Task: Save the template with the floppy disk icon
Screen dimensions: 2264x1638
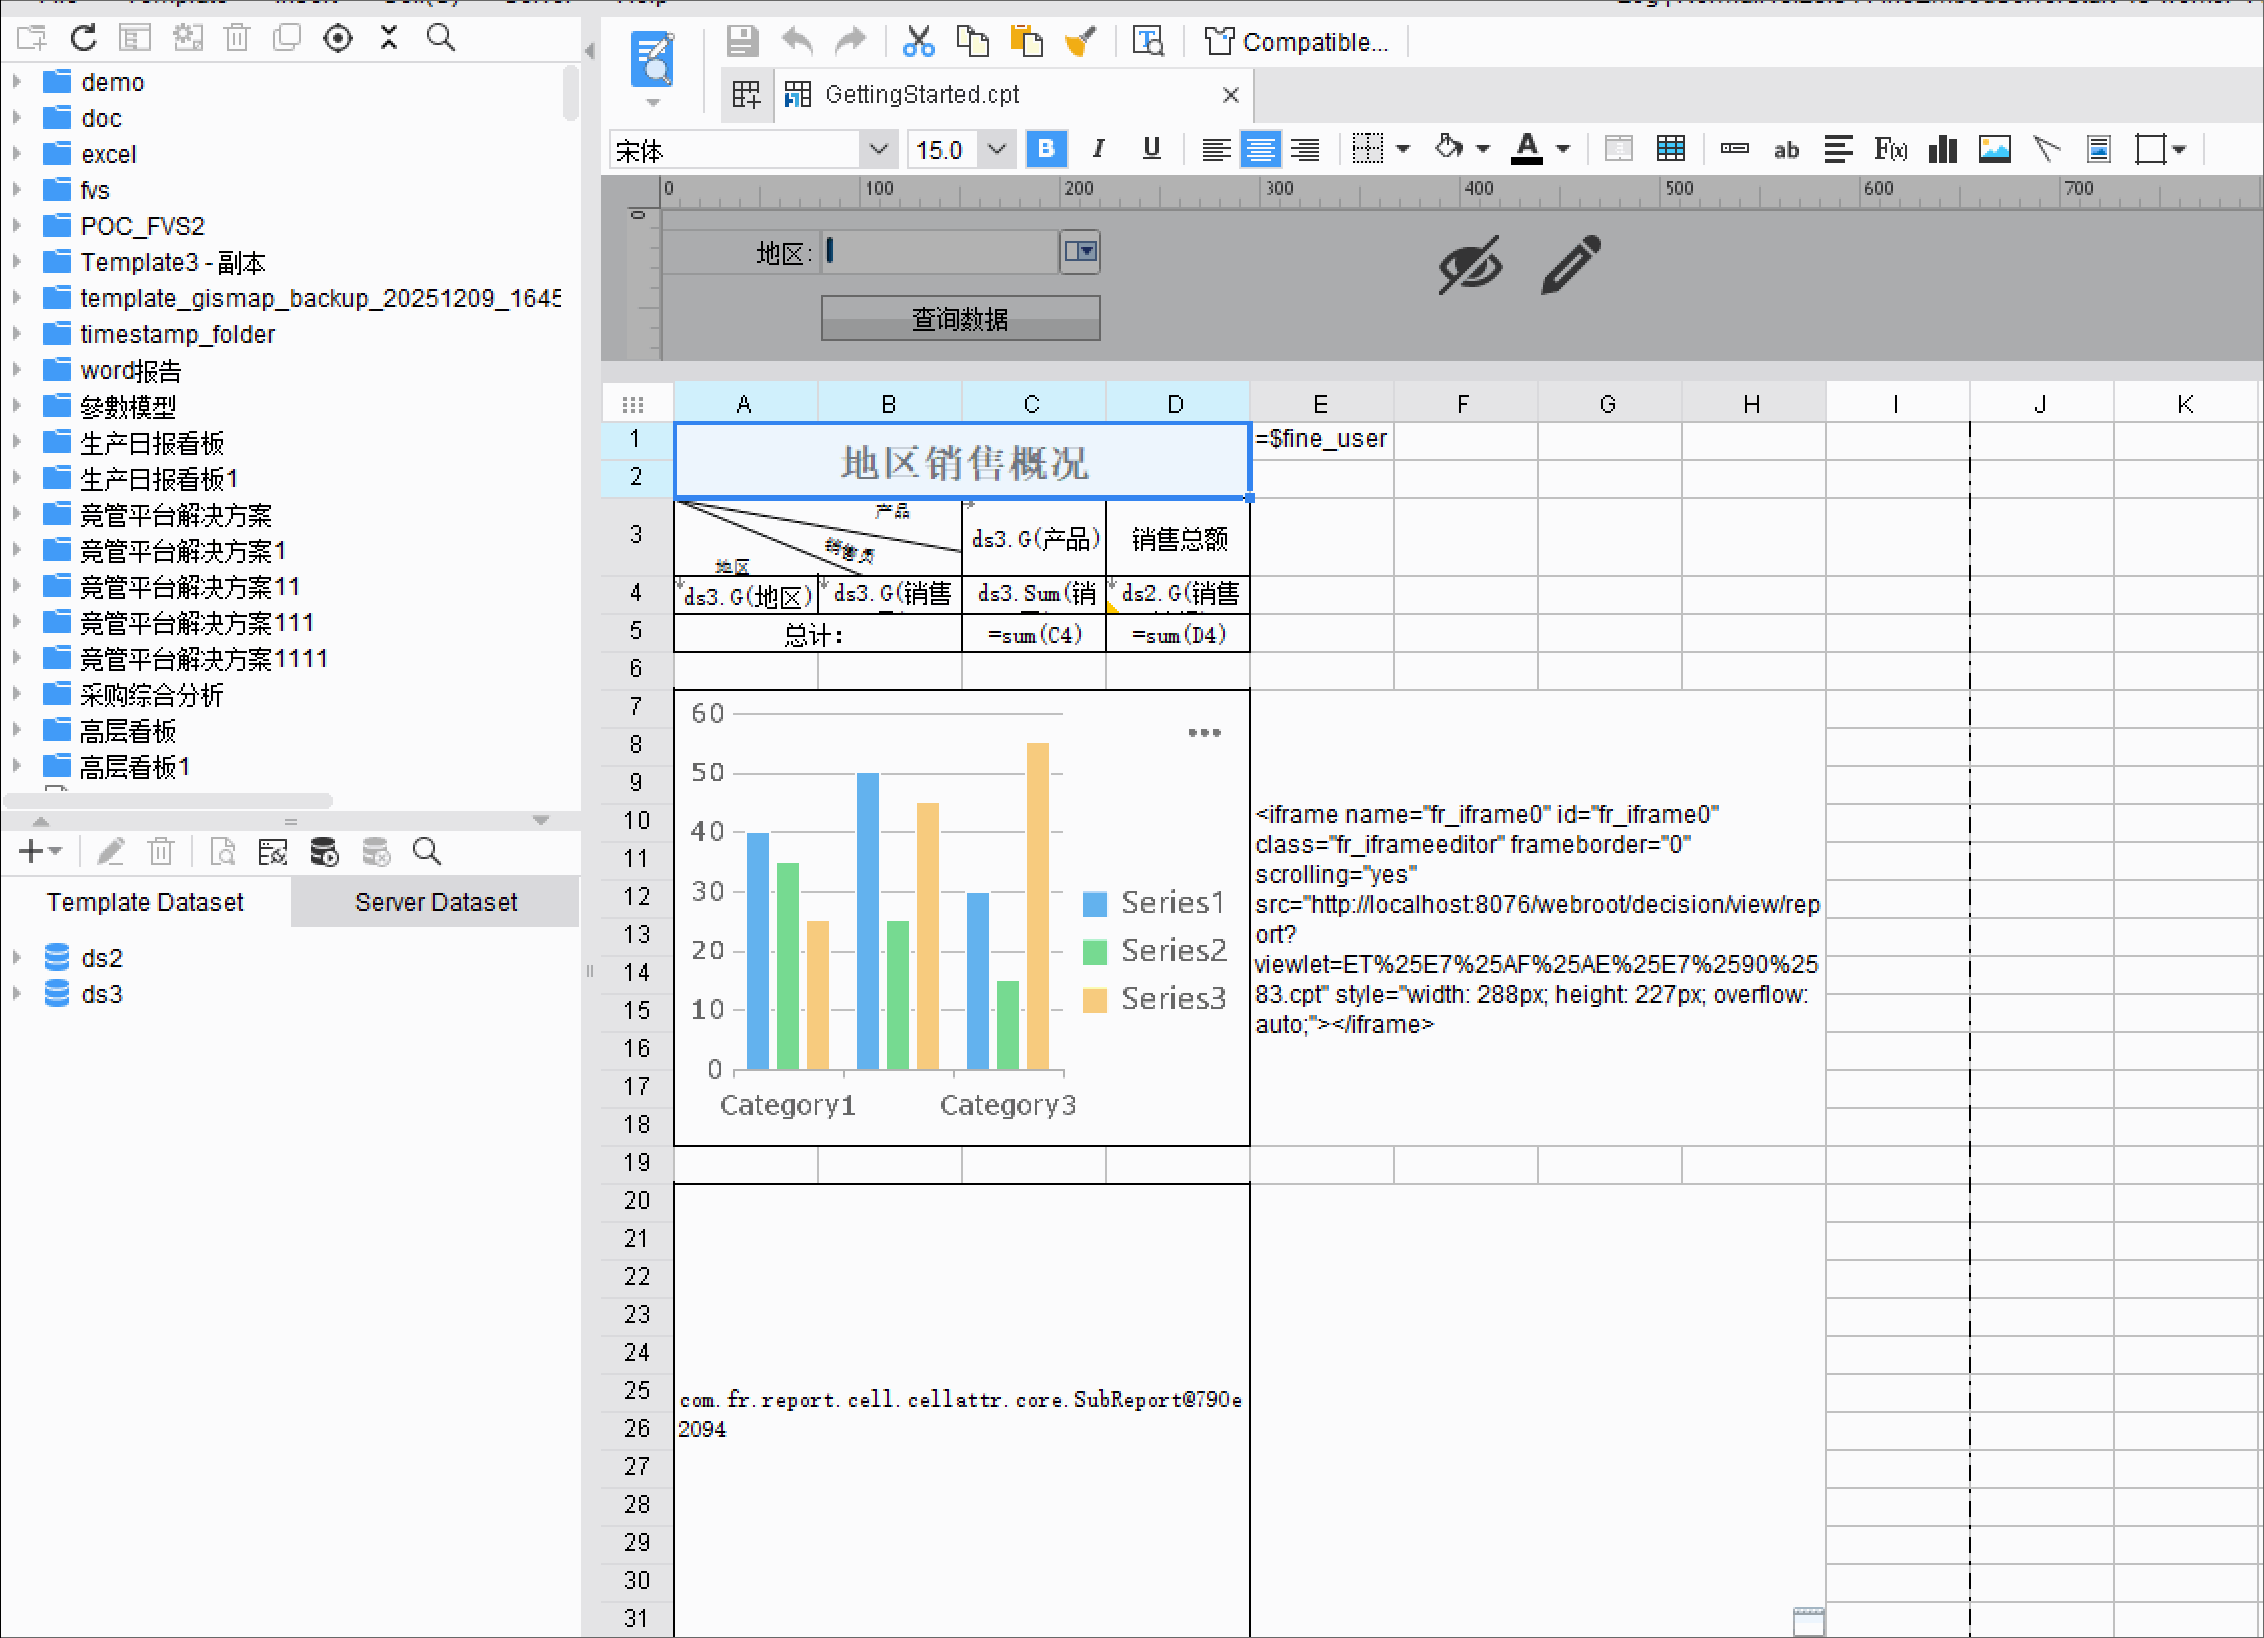Action: point(742,42)
